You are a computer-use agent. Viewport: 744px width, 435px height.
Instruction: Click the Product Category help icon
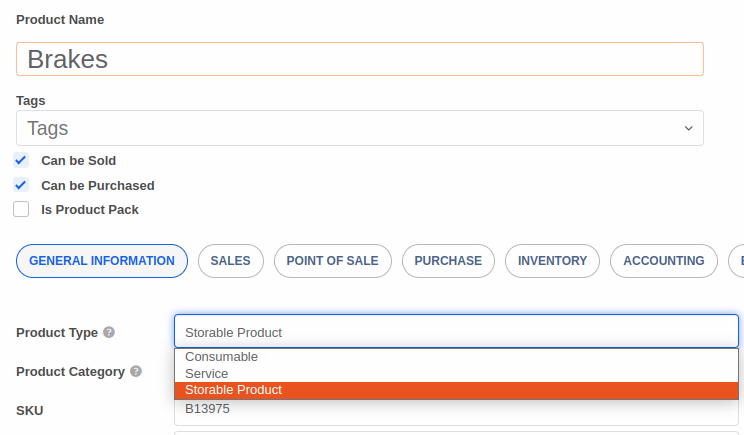(x=136, y=371)
